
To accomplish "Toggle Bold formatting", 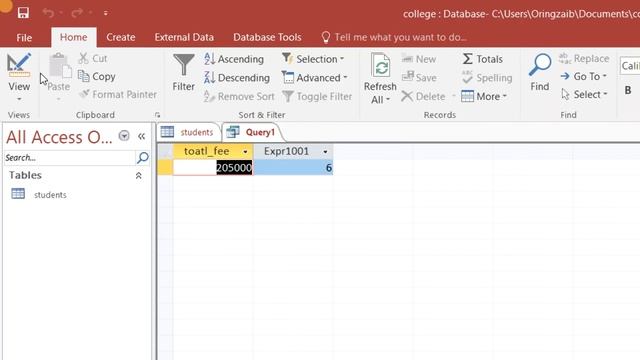I will (628, 90).
